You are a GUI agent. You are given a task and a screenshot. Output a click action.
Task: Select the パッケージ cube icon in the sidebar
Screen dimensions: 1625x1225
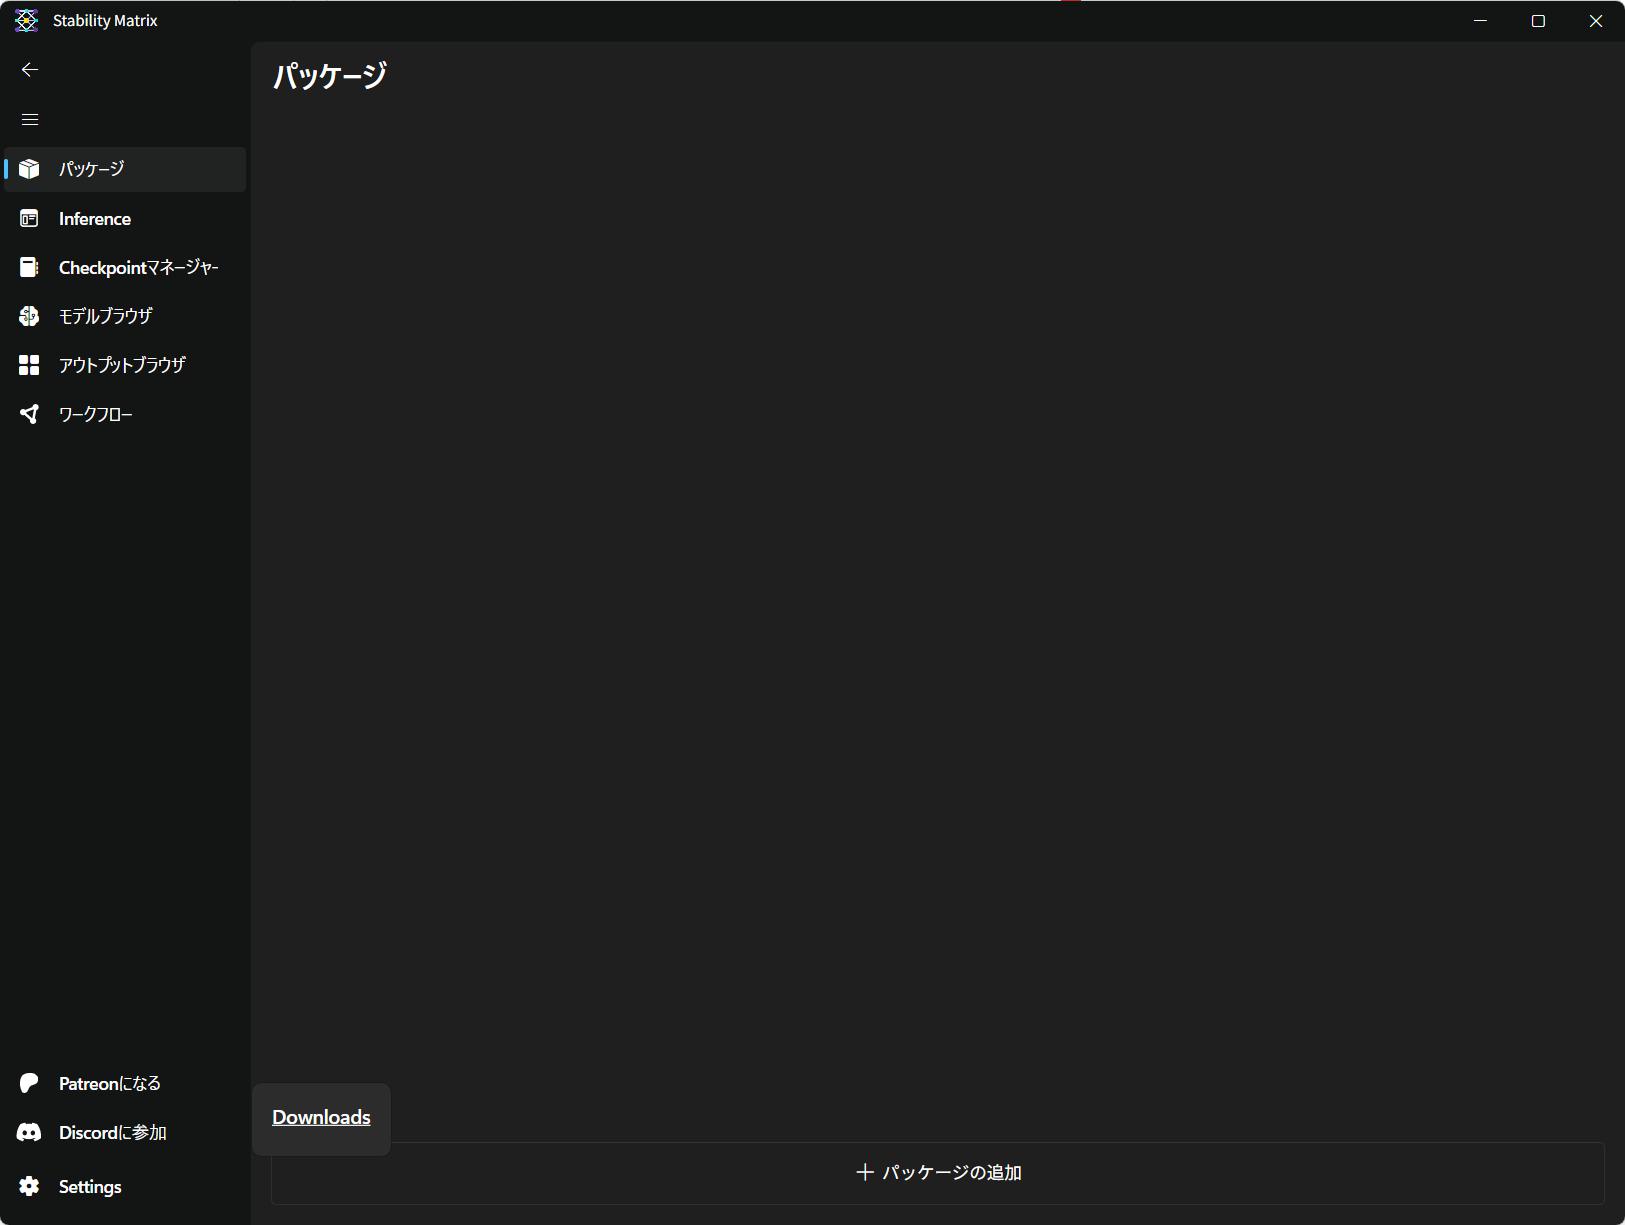click(29, 169)
